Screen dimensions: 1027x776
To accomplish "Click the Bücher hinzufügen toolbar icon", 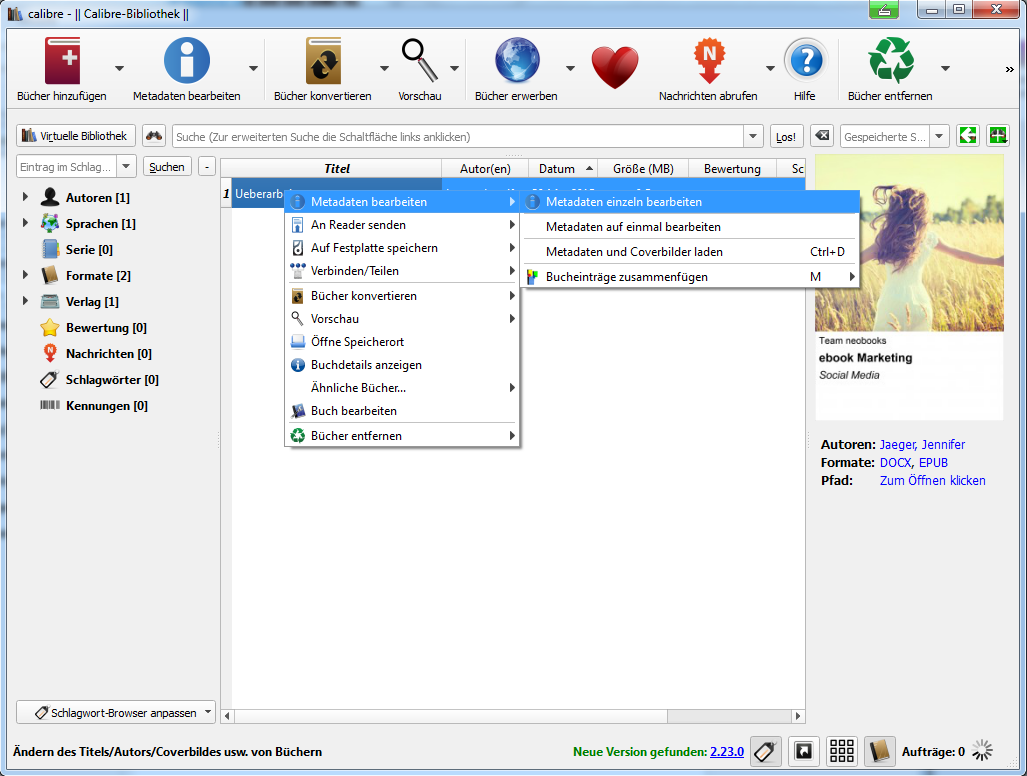I will click(62, 62).
